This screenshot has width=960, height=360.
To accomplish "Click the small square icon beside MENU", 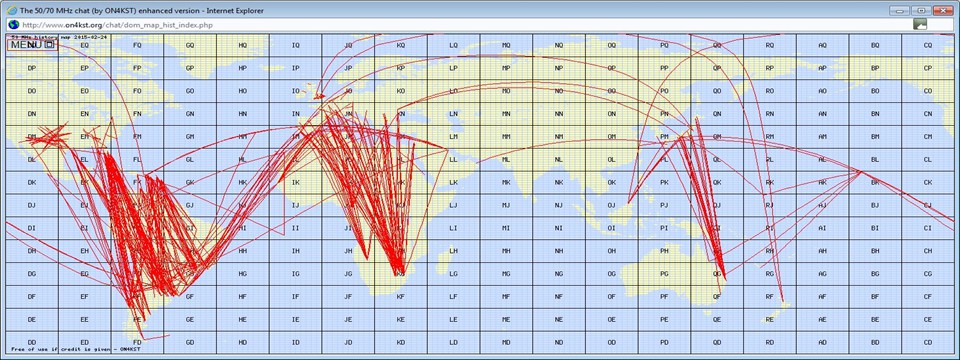I will (50, 45).
